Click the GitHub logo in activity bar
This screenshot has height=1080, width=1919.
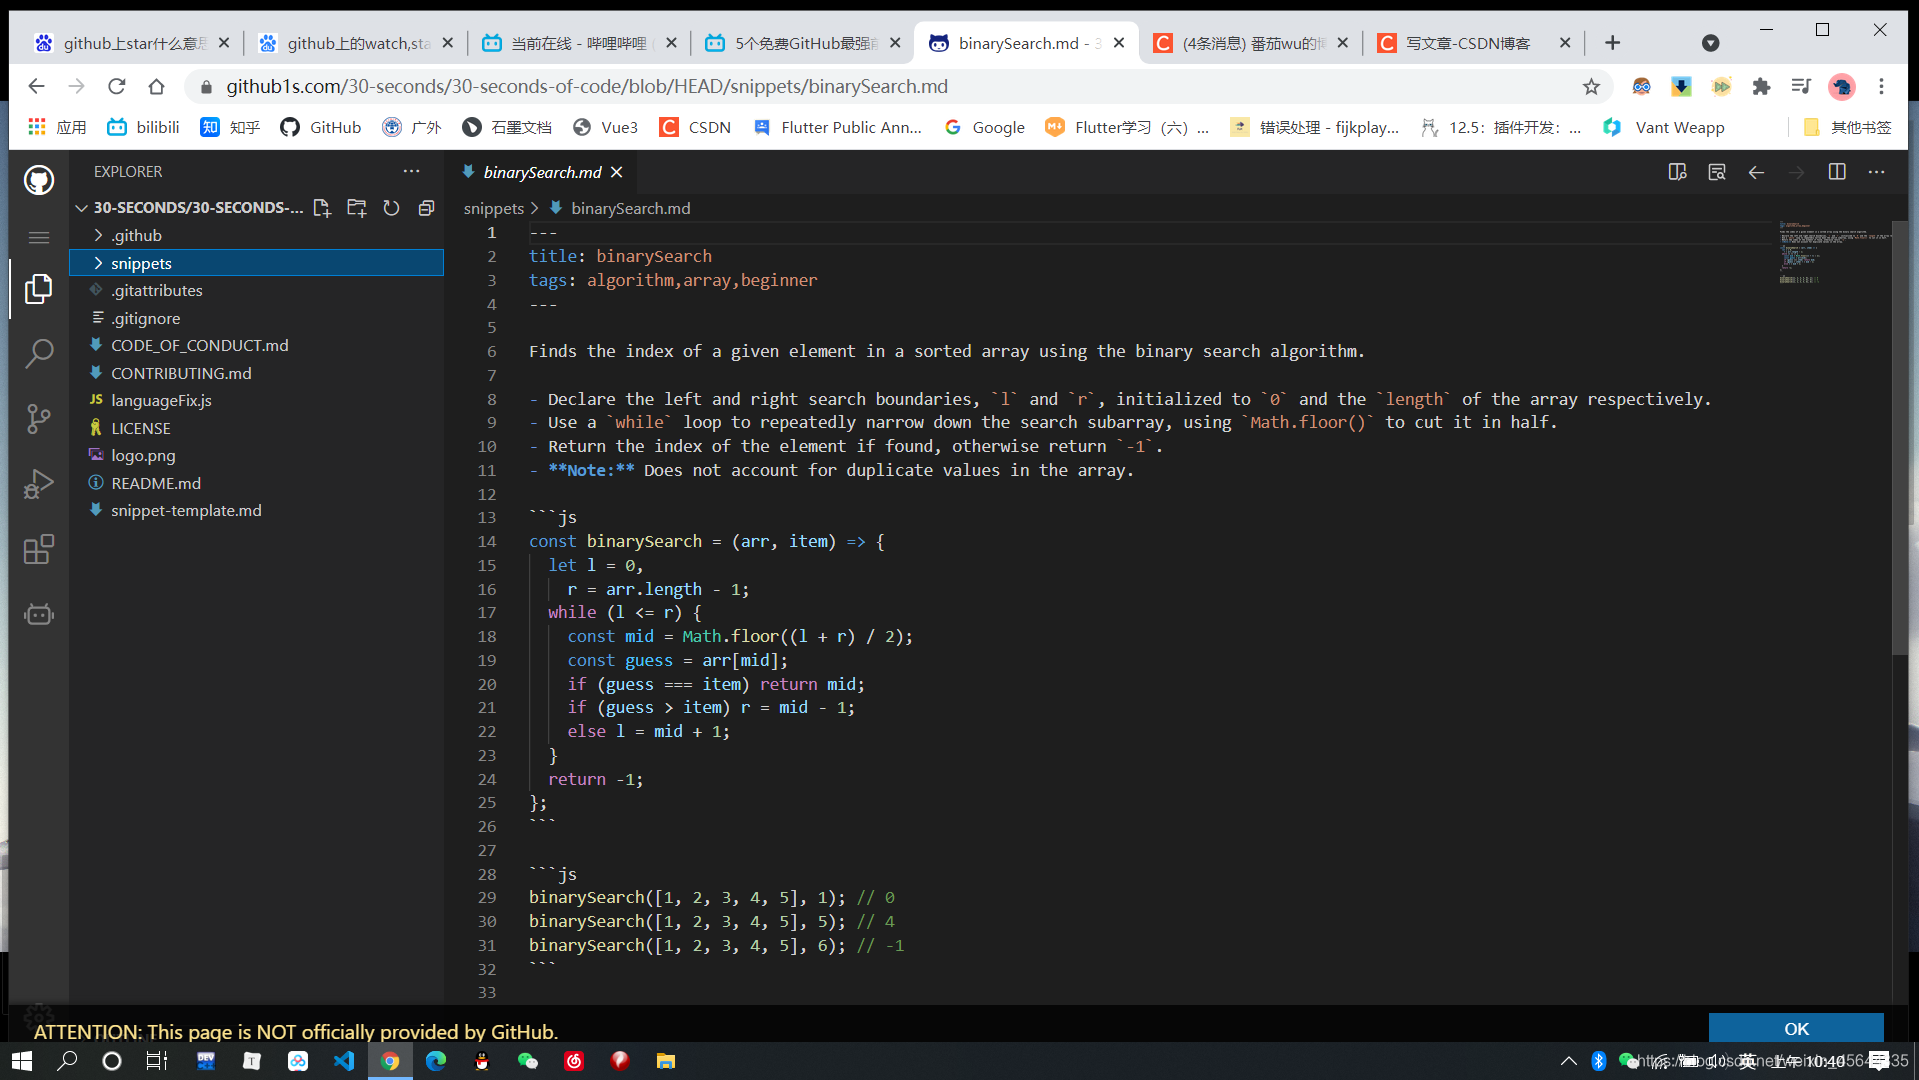point(39,180)
